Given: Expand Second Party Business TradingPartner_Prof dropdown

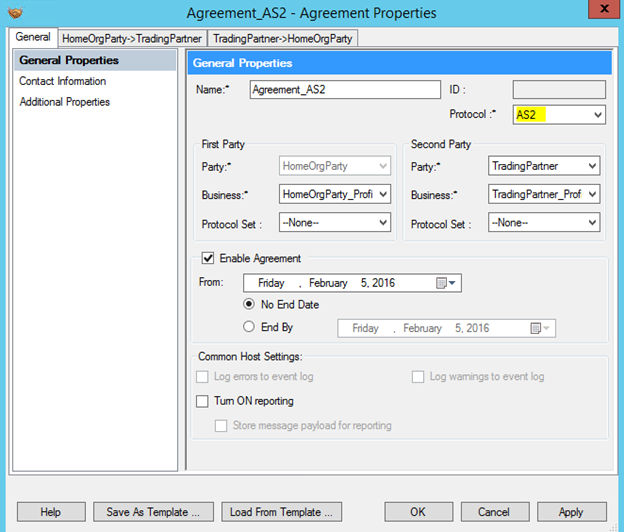Looking at the screenshot, I should [544, 194].
